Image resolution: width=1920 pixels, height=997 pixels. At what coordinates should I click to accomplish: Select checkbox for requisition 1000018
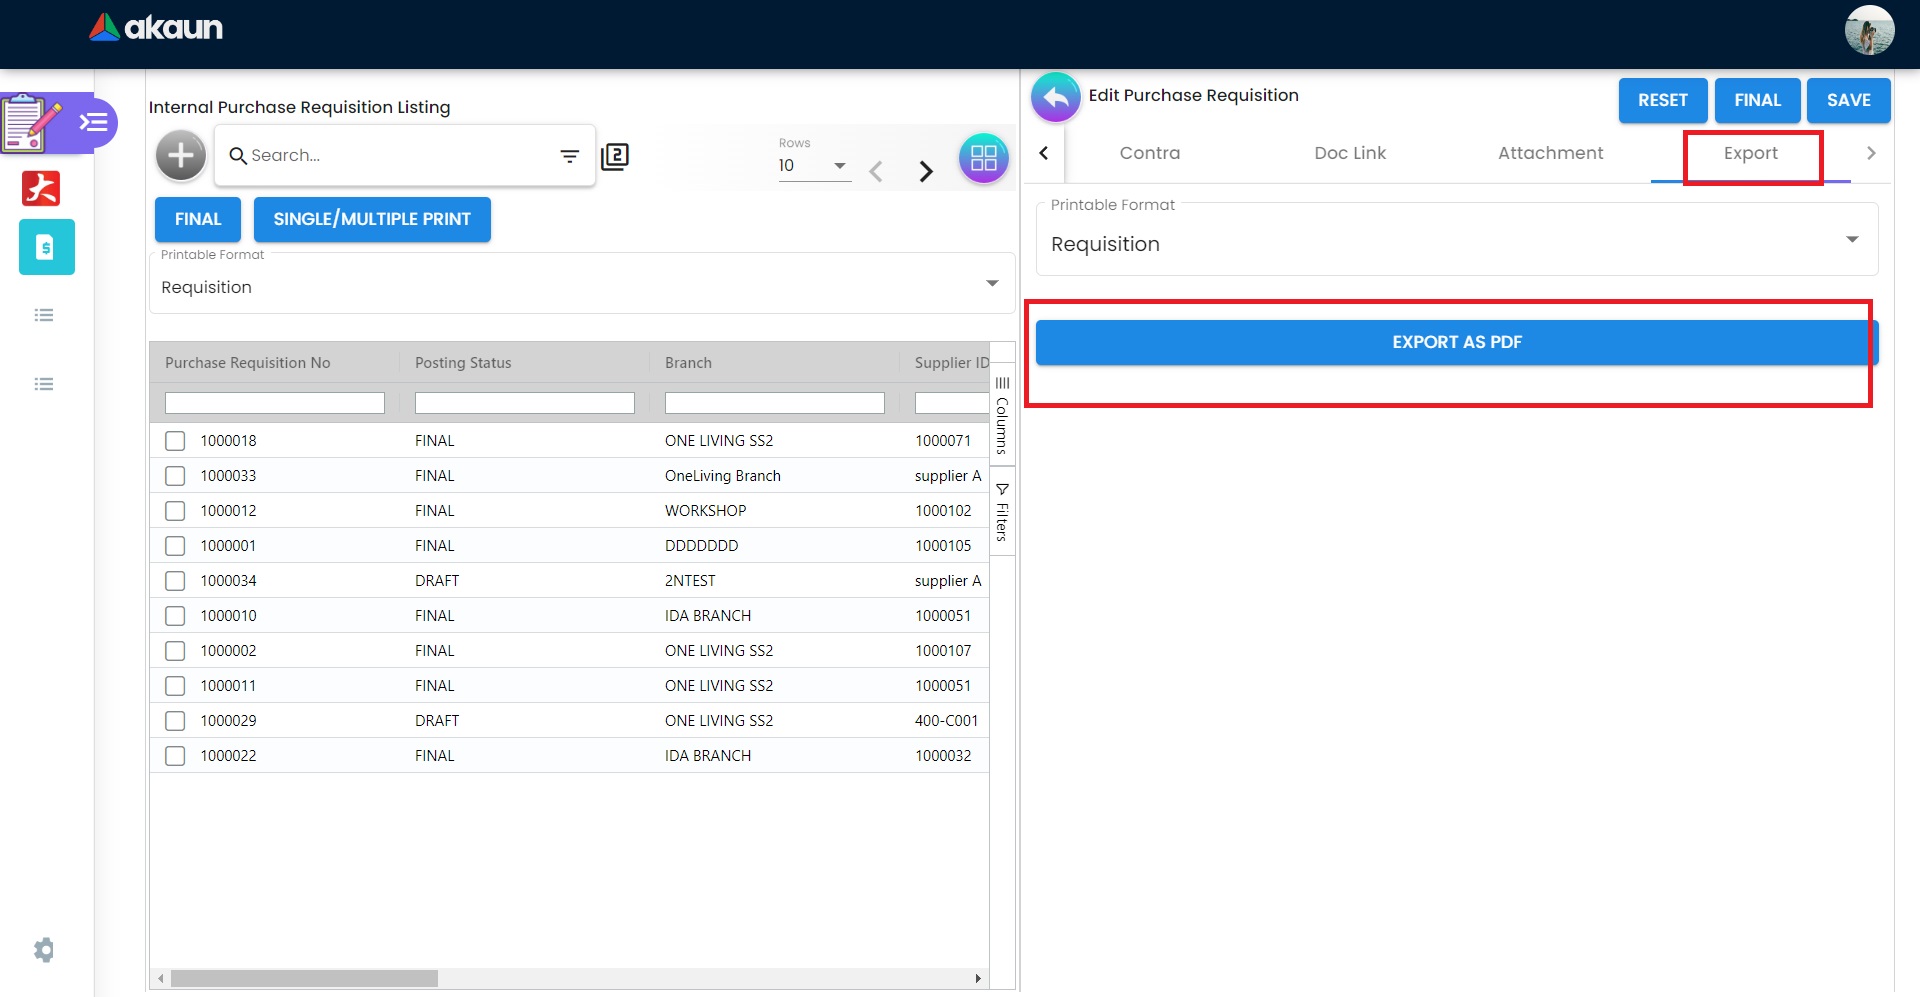pos(175,441)
